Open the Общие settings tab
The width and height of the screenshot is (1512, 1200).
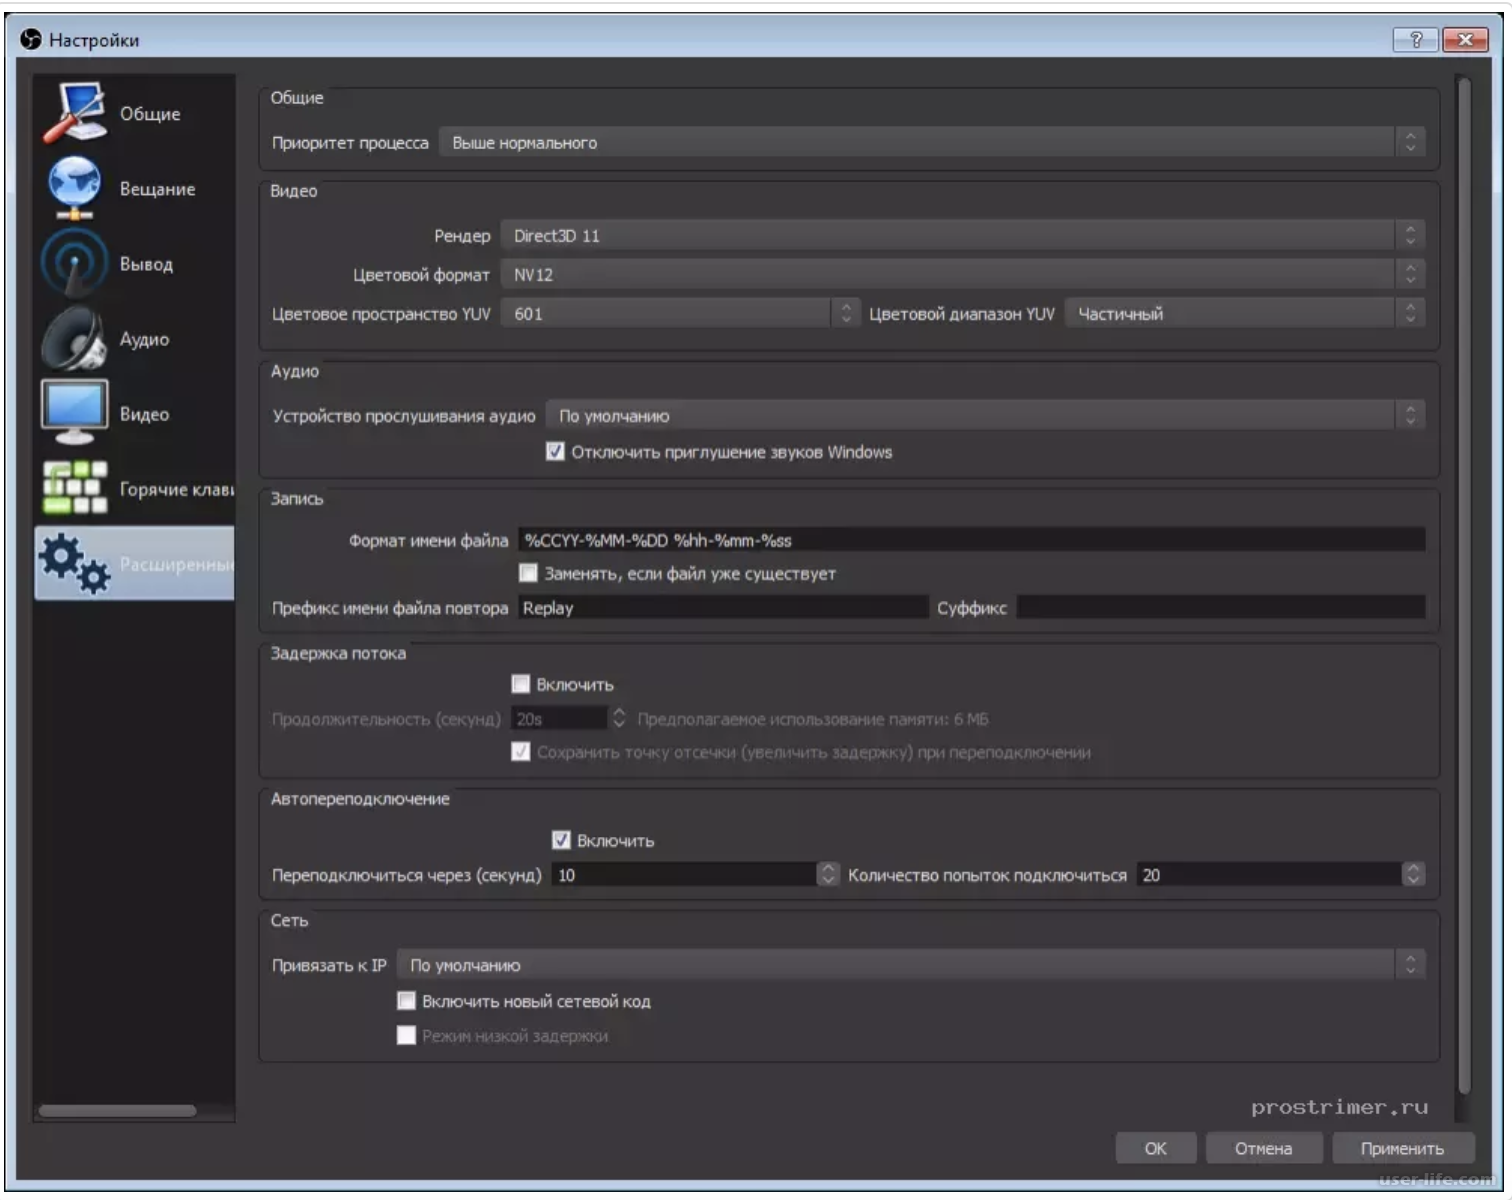click(x=134, y=113)
